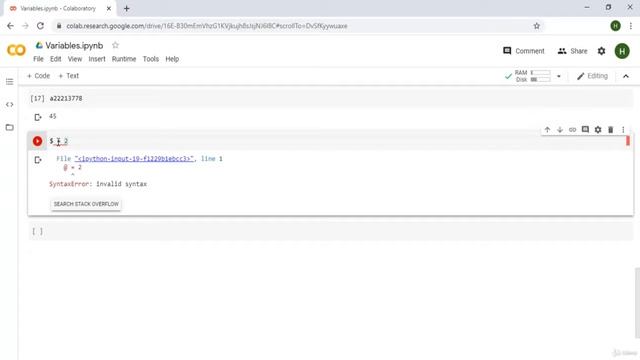
Task: Open a new browser tab
Action: pos(127,8)
